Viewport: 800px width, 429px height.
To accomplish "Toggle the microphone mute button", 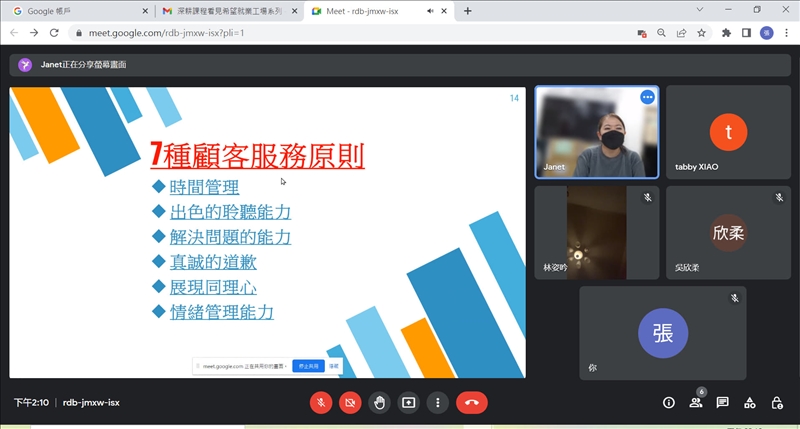I will click(321, 402).
